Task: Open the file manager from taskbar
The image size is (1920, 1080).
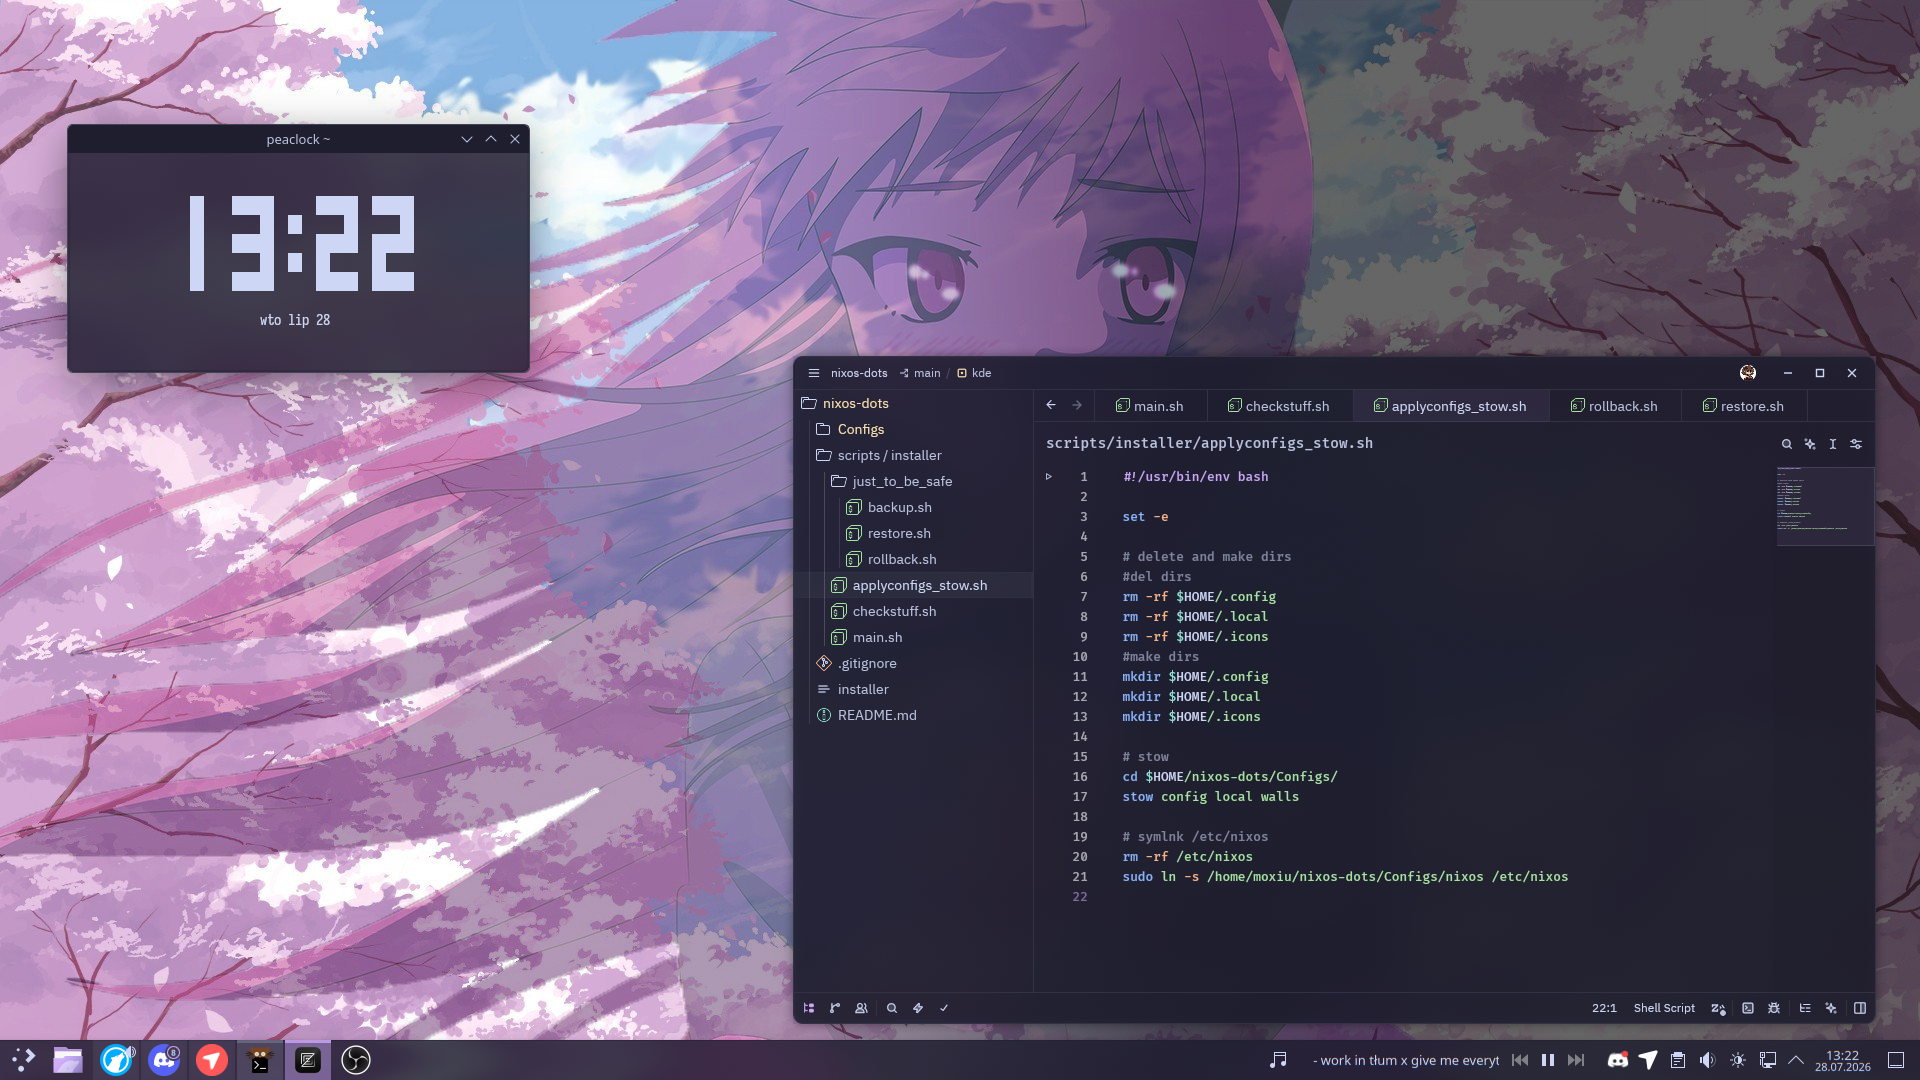Action: [68, 1060]
